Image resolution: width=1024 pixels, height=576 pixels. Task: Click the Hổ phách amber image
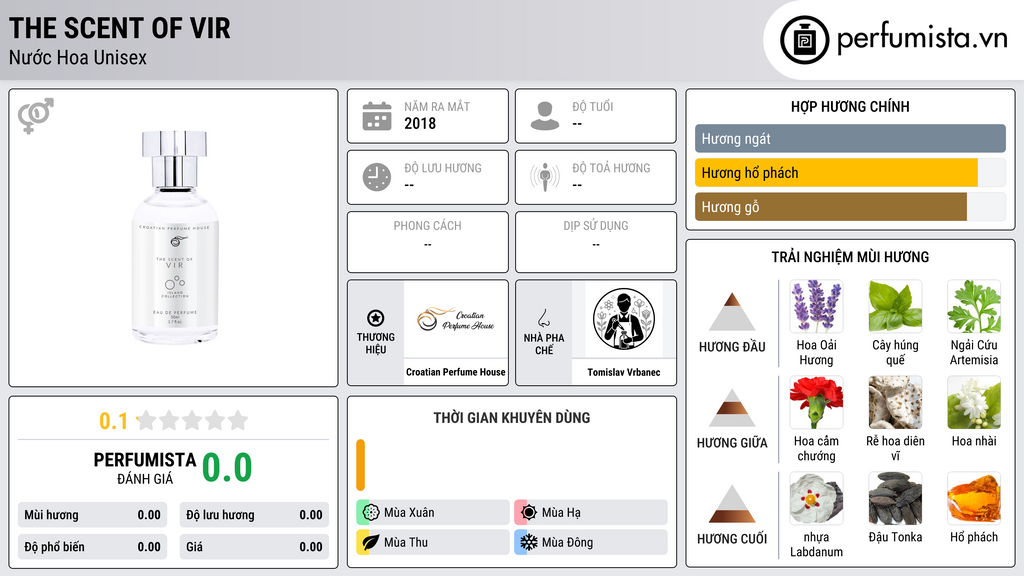pos(974,498)
